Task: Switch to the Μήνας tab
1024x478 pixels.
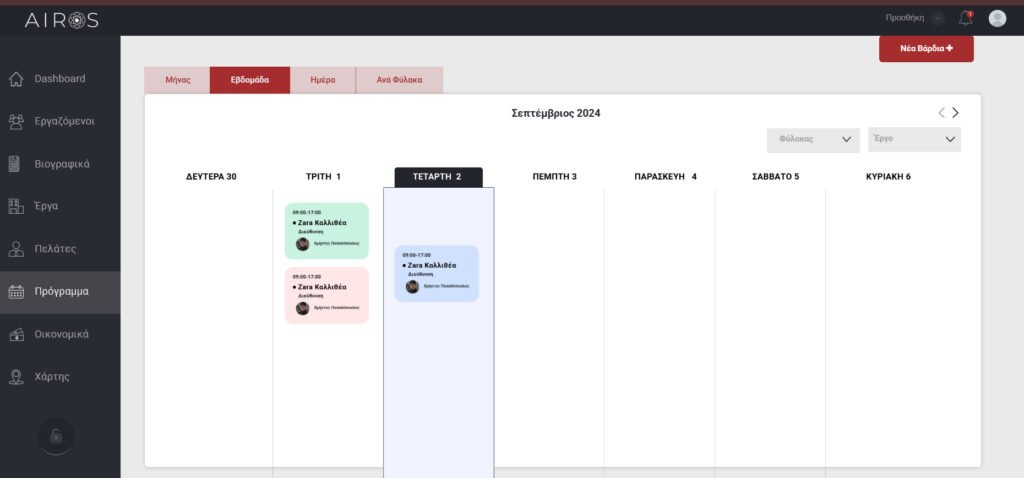Action: 177,80
